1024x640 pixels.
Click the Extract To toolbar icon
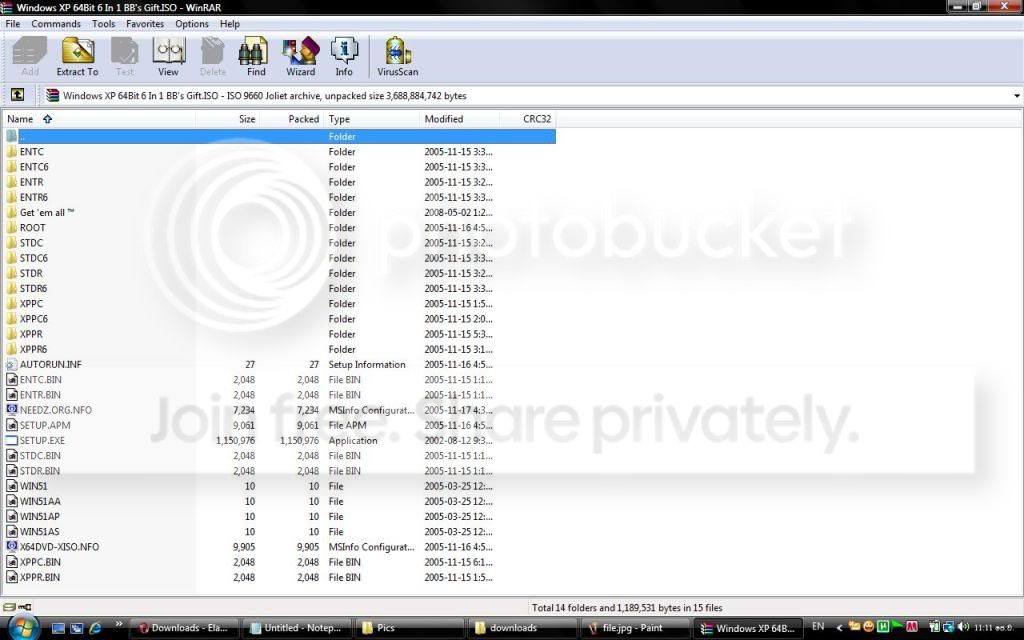[x=77, y=56]
